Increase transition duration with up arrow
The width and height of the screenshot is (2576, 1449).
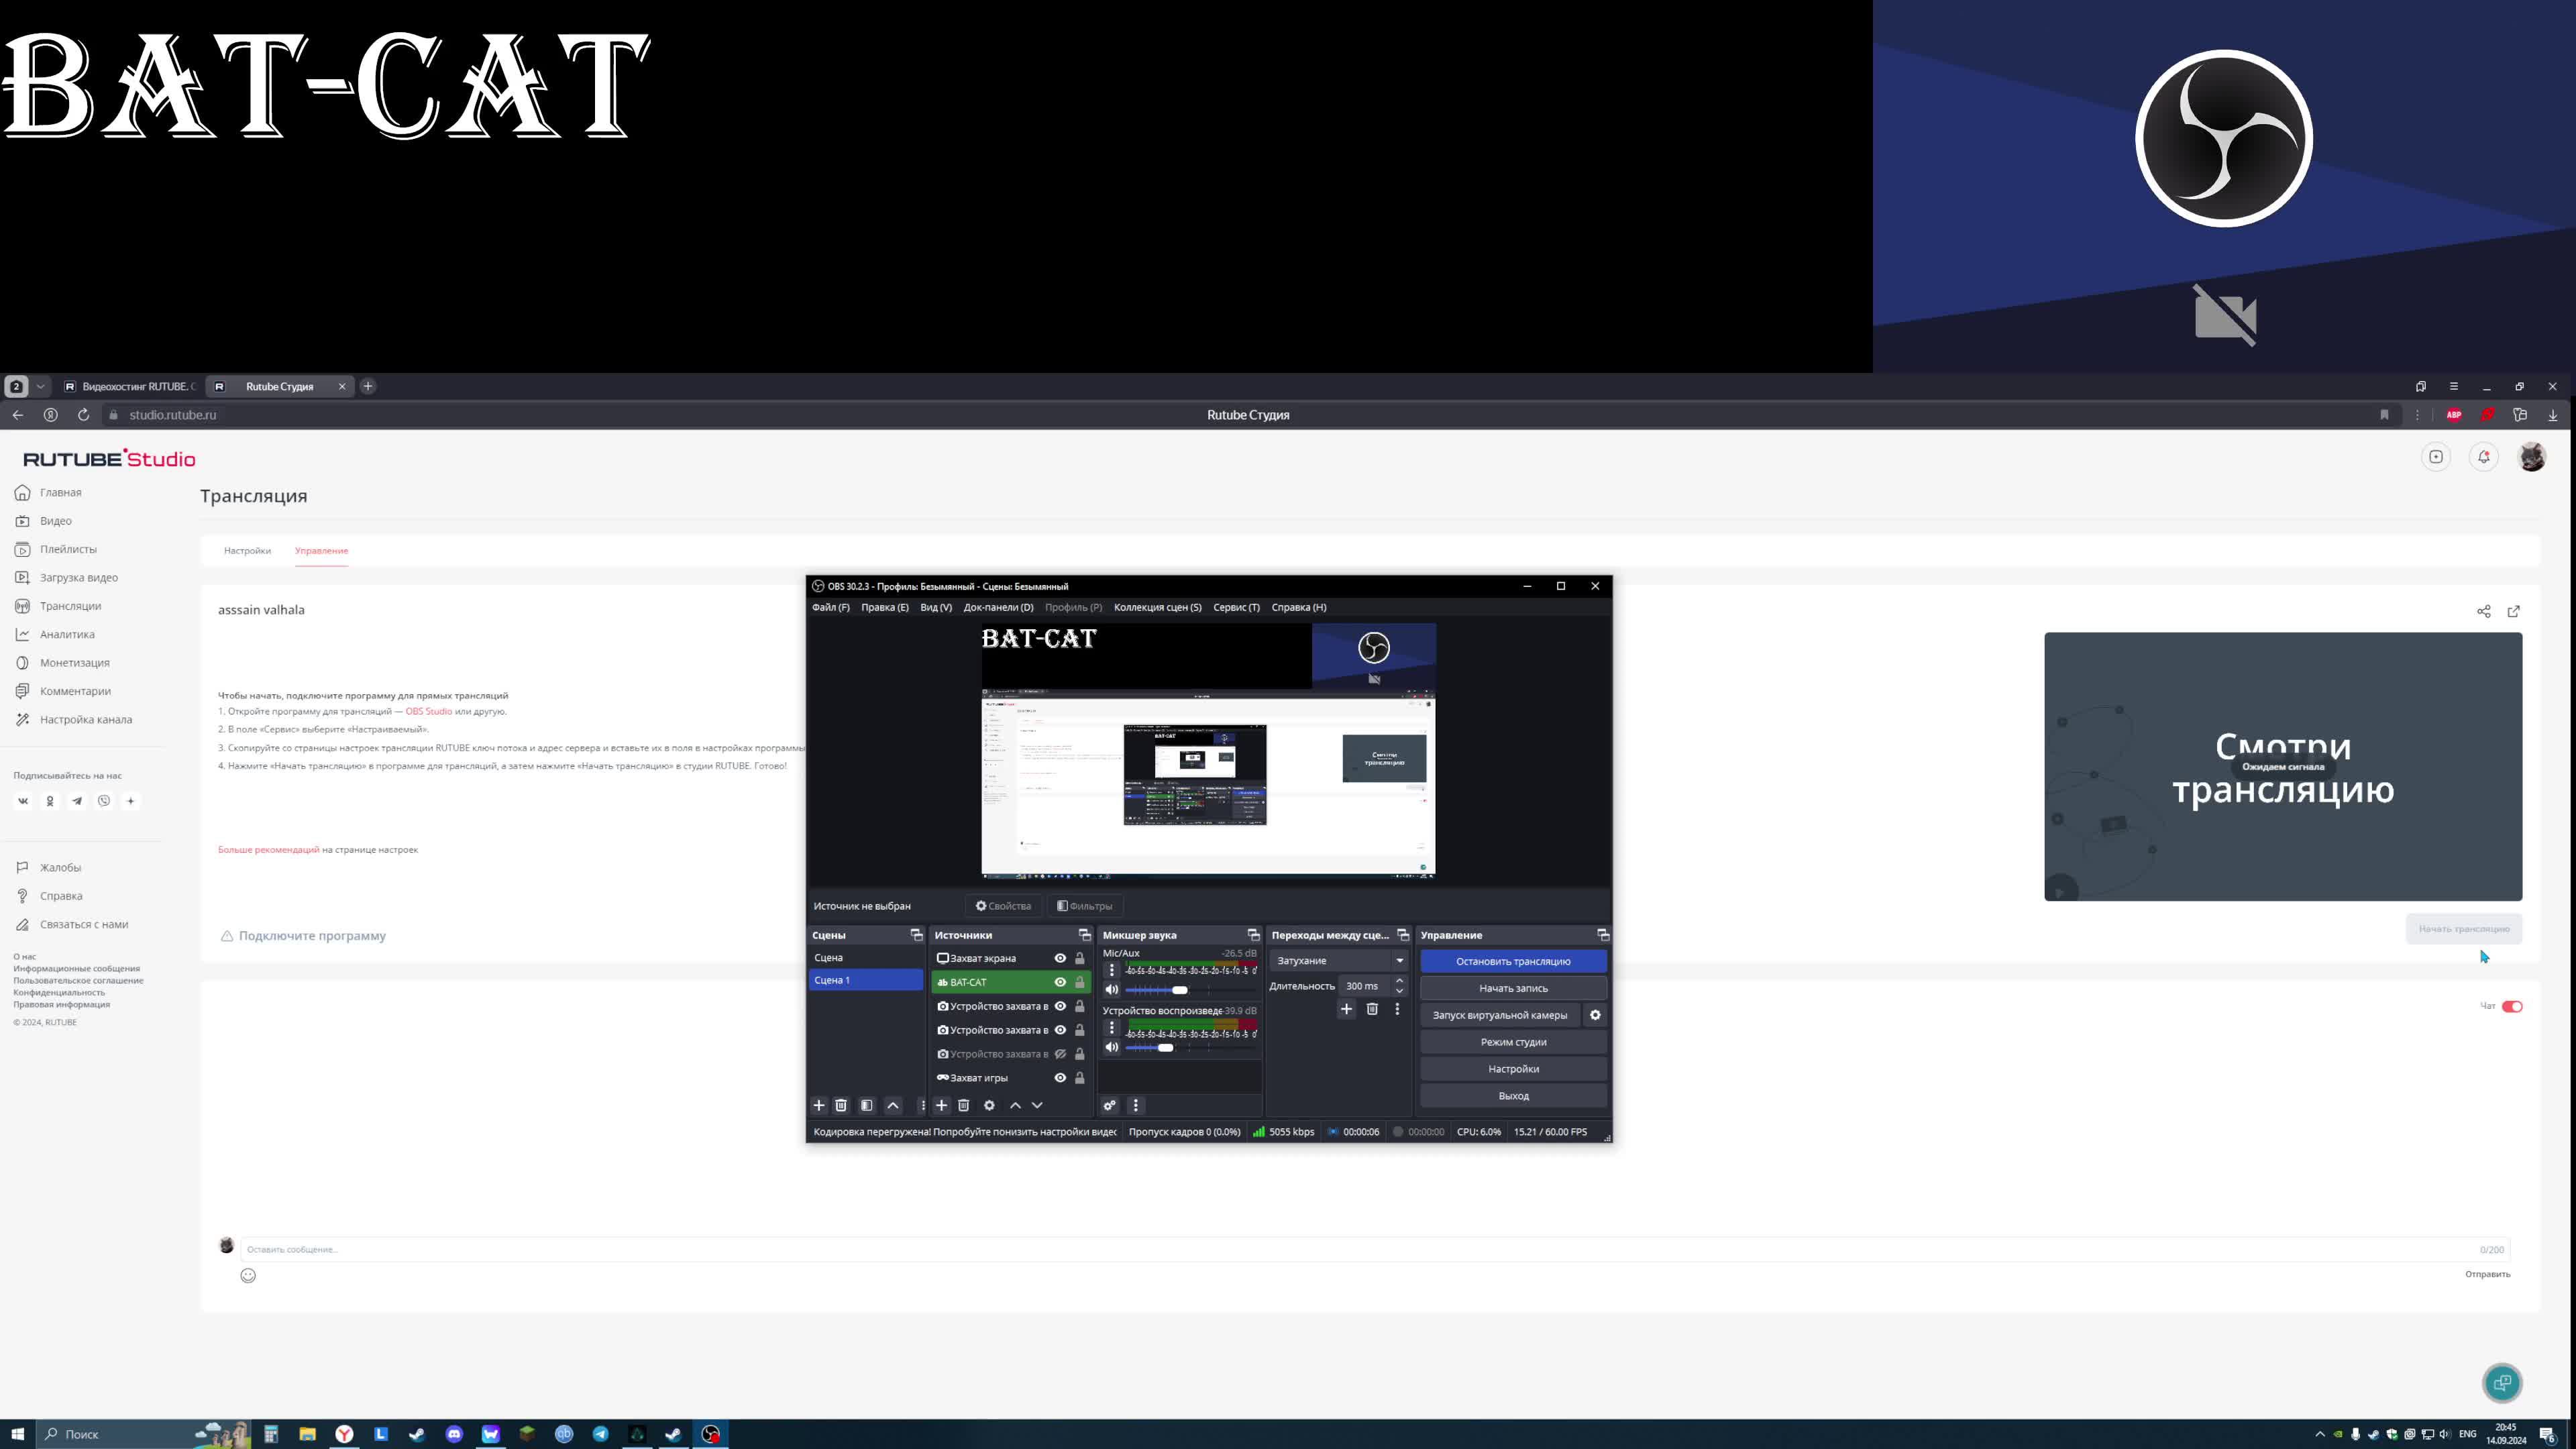[x=1399, y=981]
